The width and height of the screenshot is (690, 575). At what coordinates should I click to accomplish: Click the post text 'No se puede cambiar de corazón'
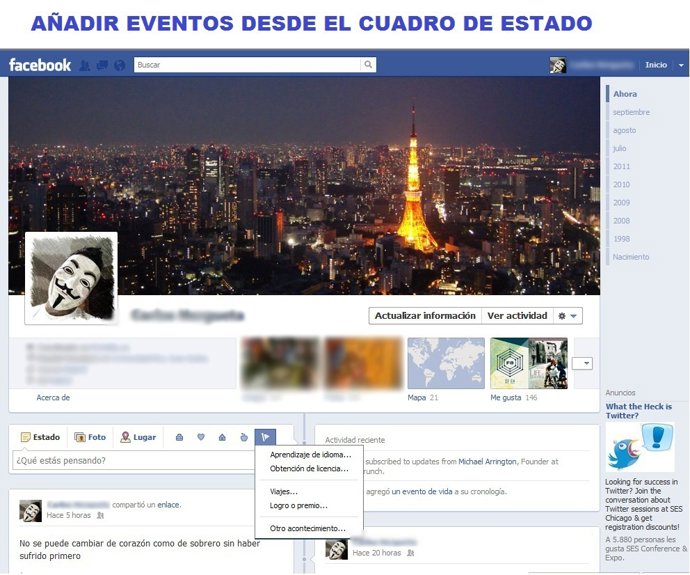(139, 549)
